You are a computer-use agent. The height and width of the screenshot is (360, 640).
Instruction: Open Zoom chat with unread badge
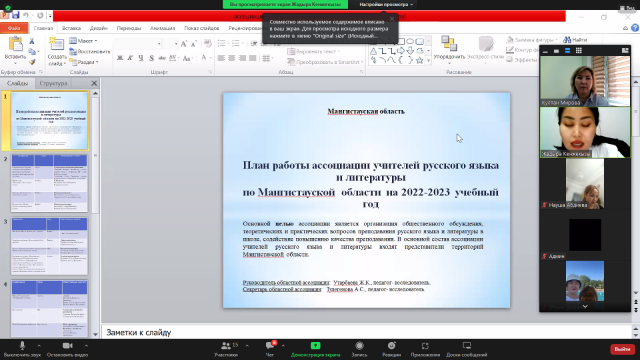(270, 346)
